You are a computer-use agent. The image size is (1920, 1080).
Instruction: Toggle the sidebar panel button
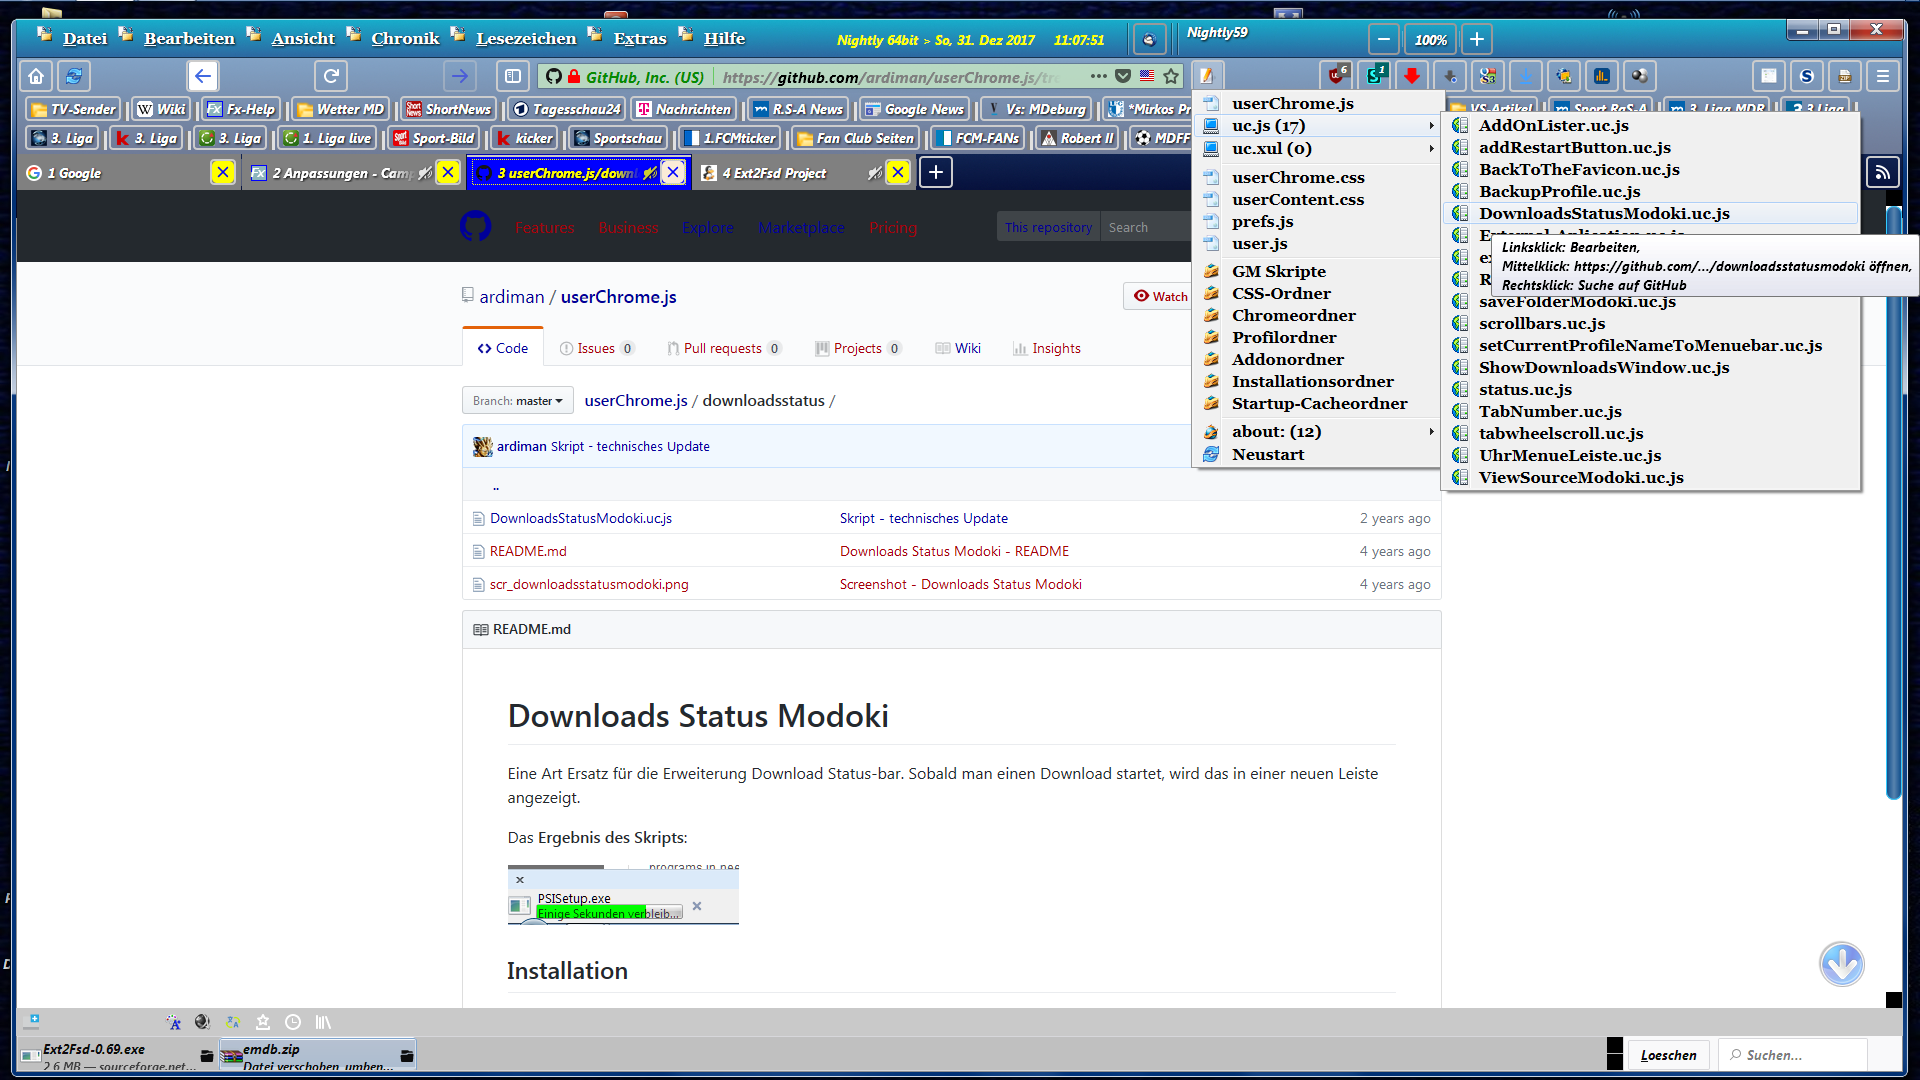[x=512, y=76]
